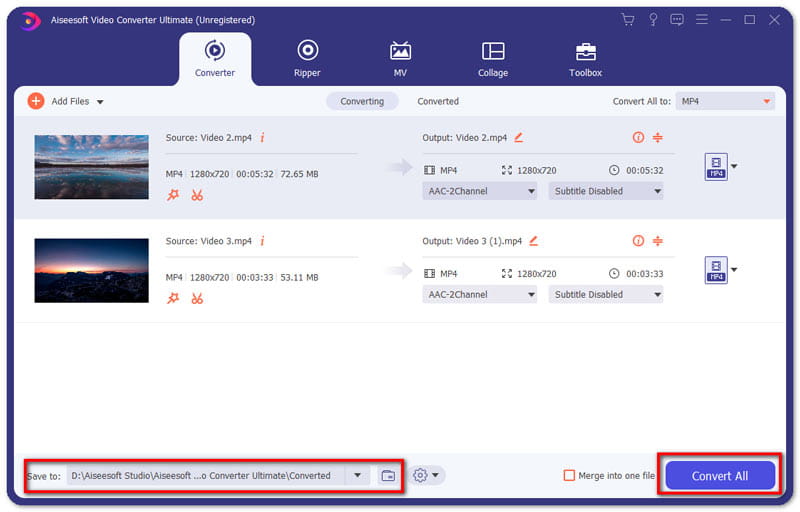
Task: Expand the Subtitle Disabled dropdown for Video 3
Action: pos(606,294)
